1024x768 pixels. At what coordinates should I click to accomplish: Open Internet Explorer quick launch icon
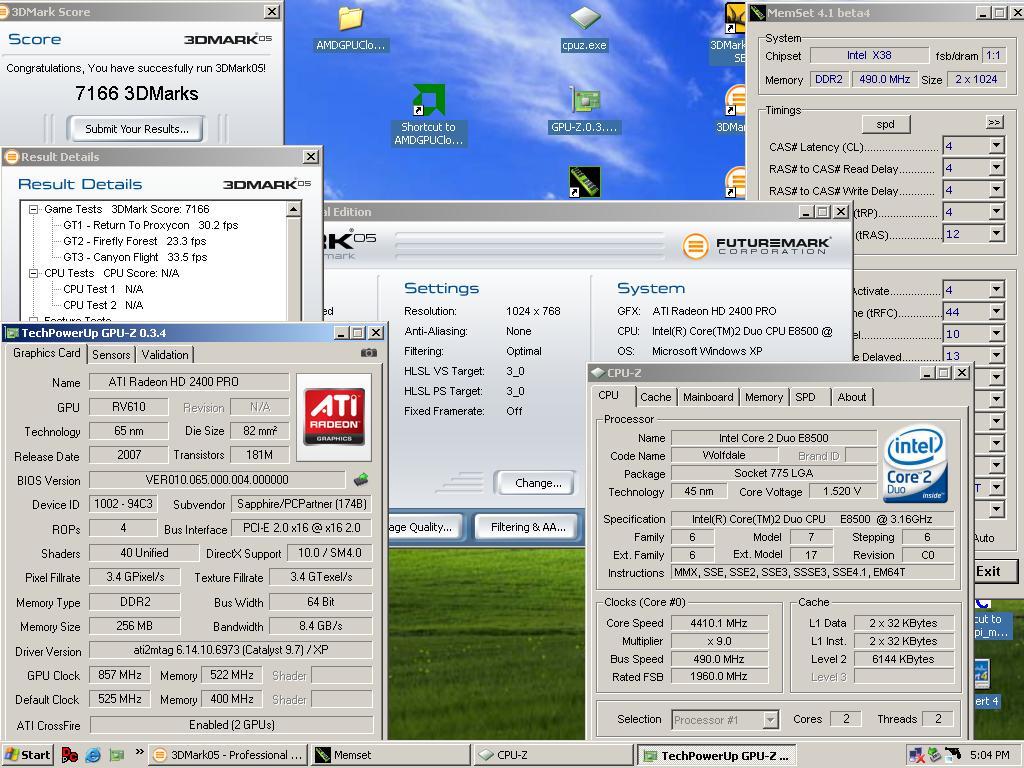93,755
